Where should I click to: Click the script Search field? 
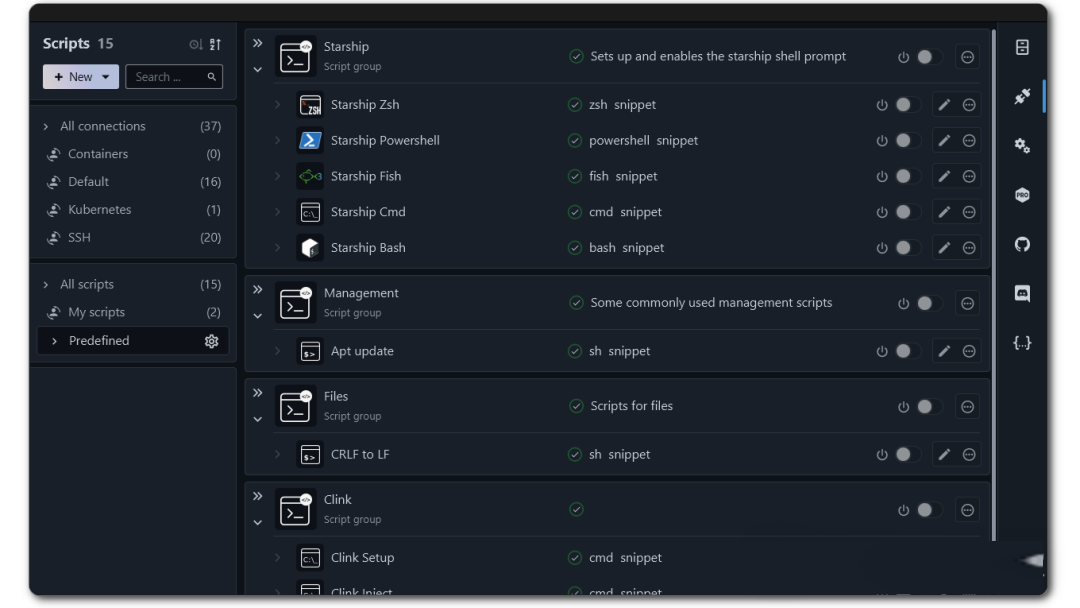(166, 77)
